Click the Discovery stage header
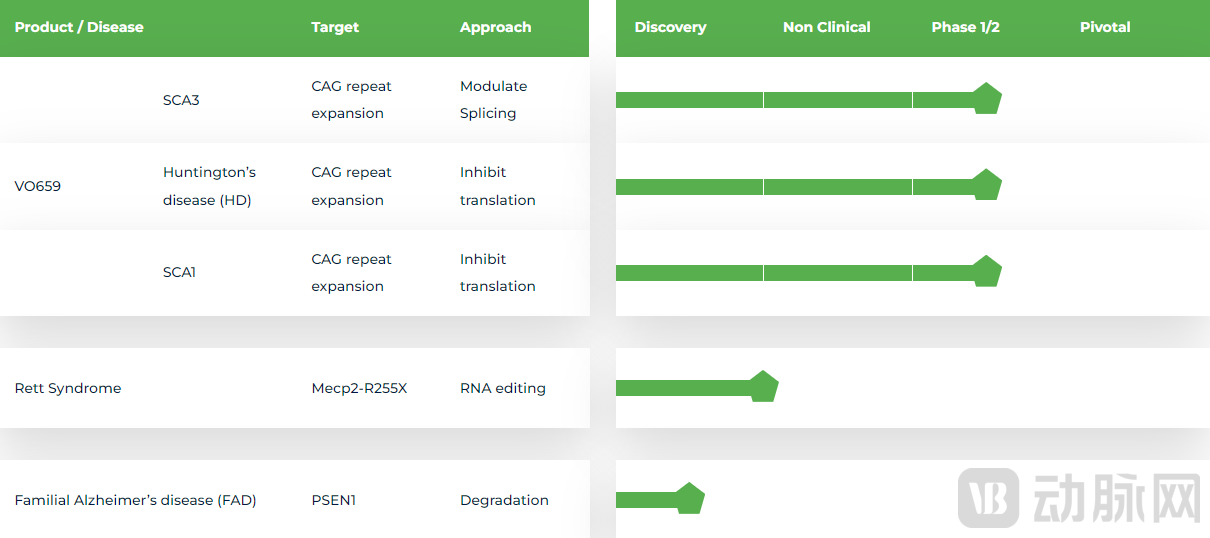 pyautogui.click(x=670, y=27)
